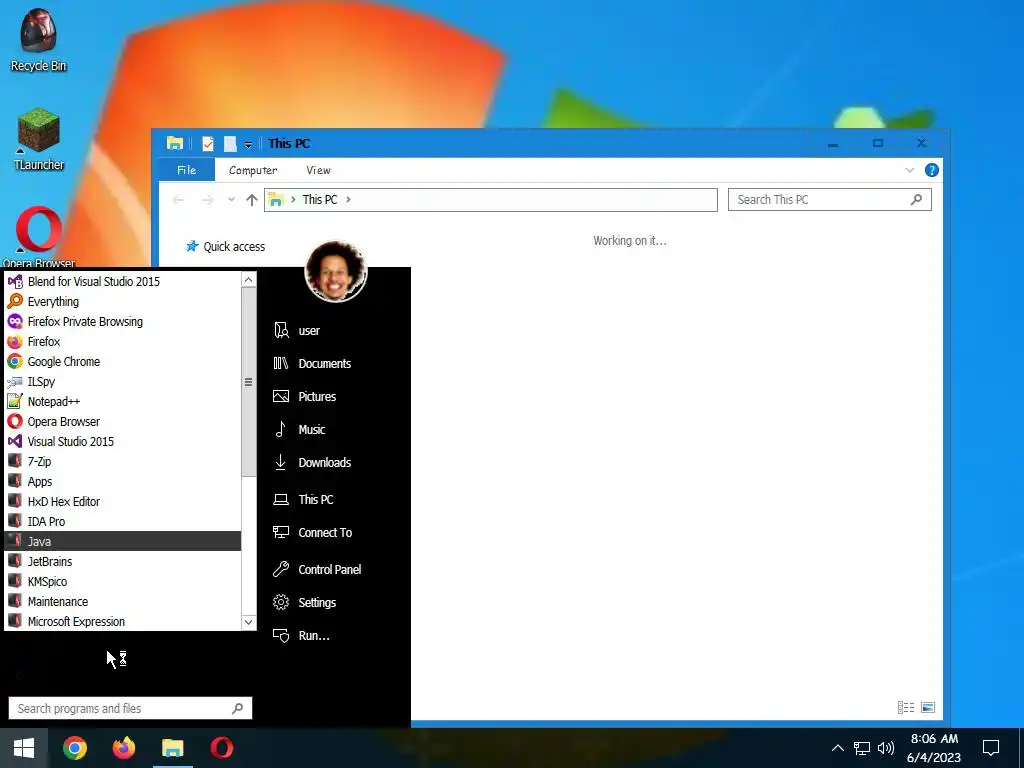Open network status tray icon
Viewport: 1024px width, 768px height.
tap(862, 748)
